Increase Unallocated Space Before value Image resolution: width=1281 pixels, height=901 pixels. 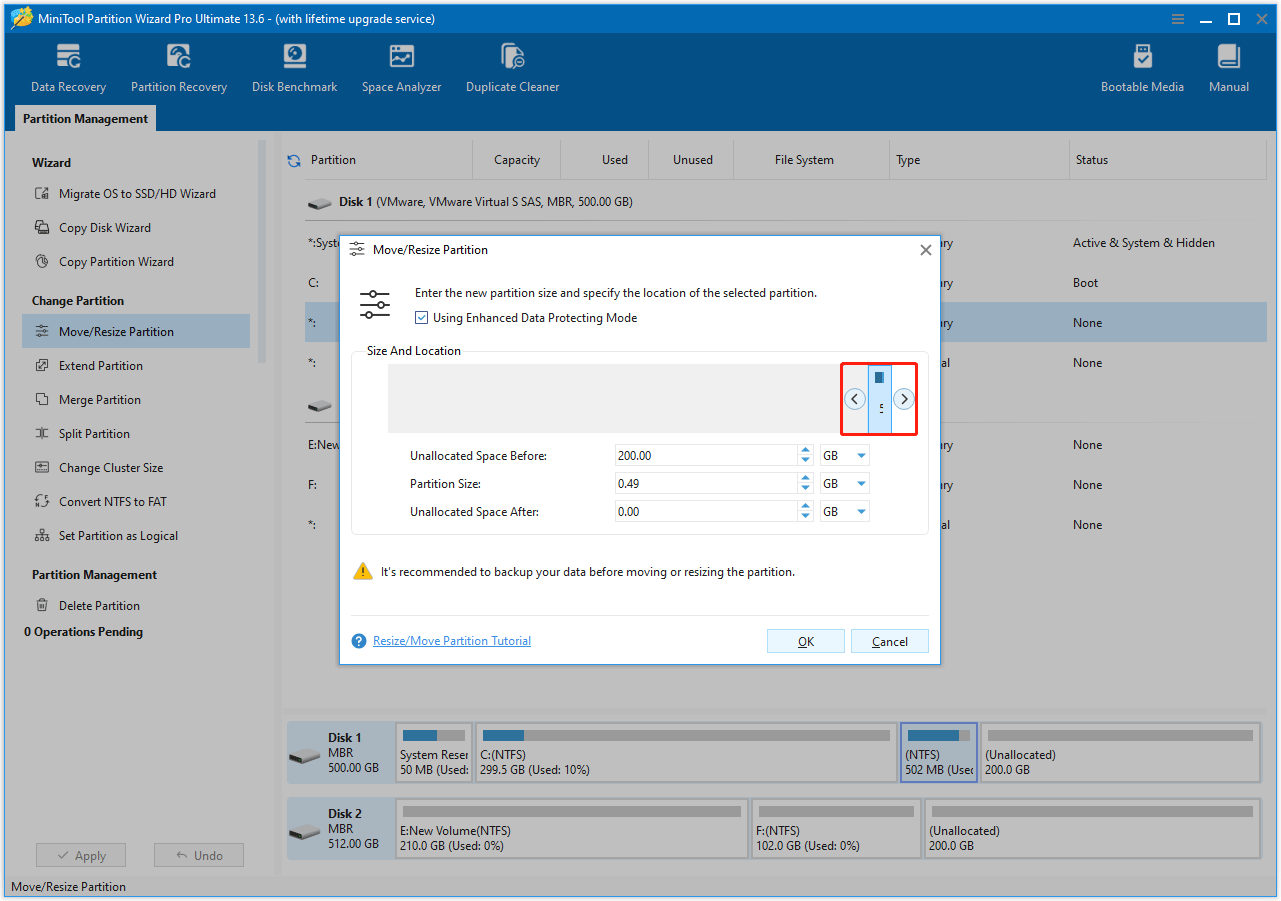pos(806,451)
